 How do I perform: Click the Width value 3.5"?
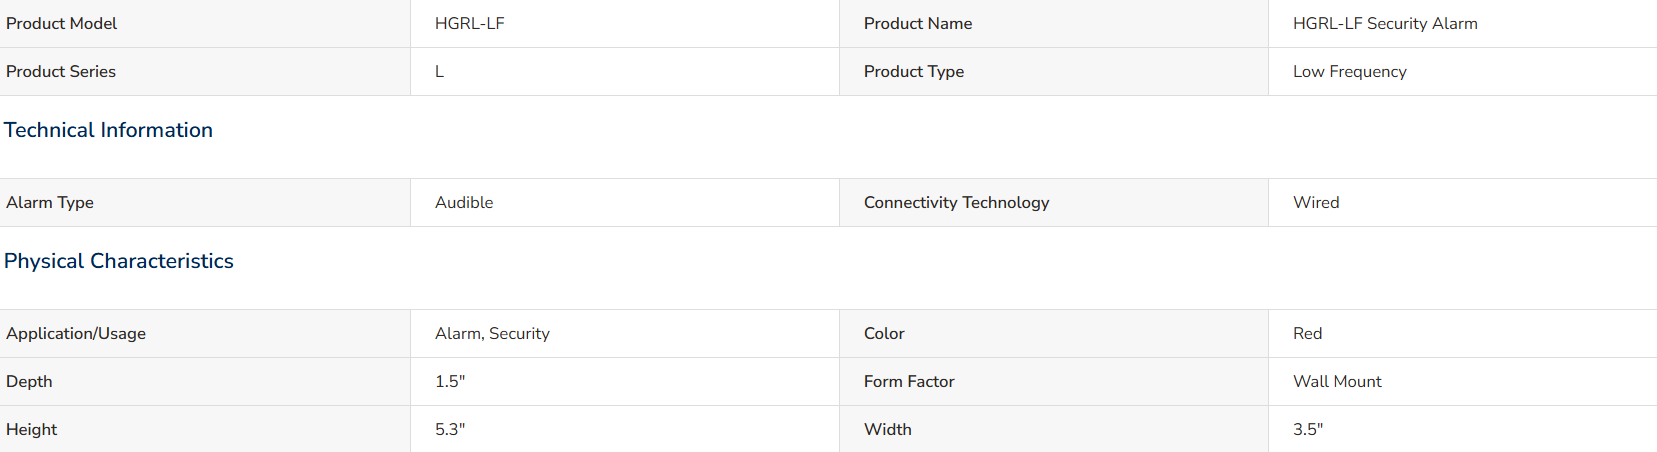pyautogui.click(x=1308, y=429)
